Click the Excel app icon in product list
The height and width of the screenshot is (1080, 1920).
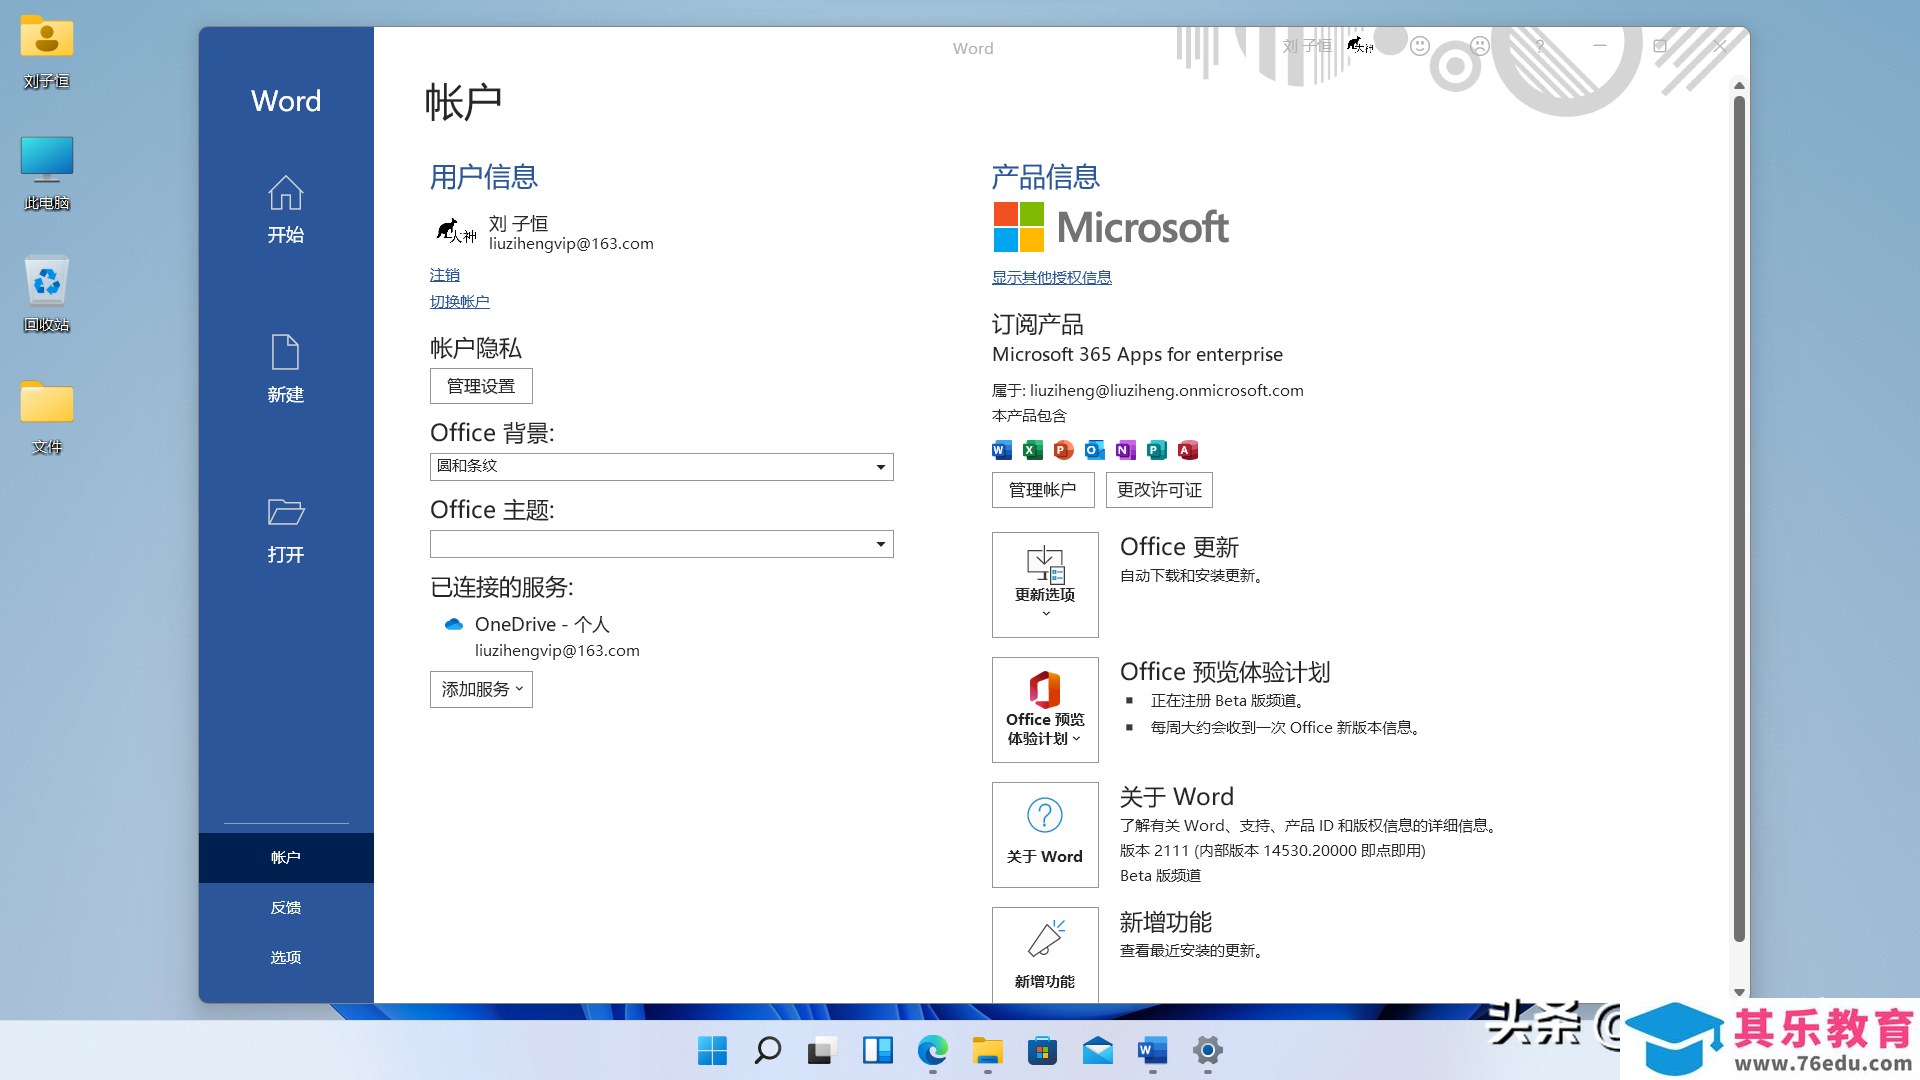(1033, 450)
